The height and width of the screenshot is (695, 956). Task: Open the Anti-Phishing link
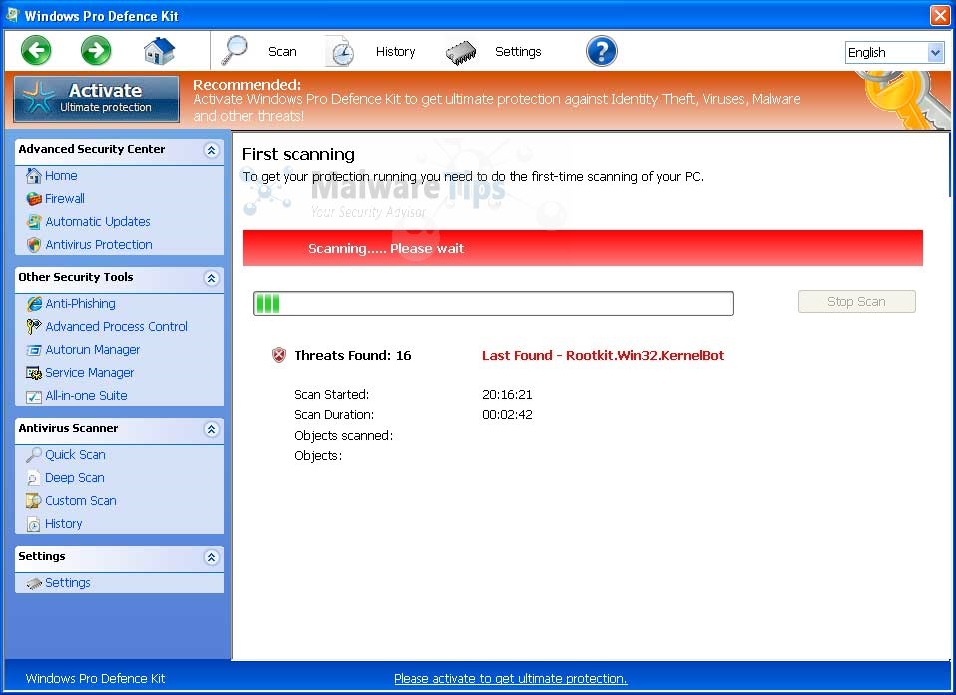80,304
